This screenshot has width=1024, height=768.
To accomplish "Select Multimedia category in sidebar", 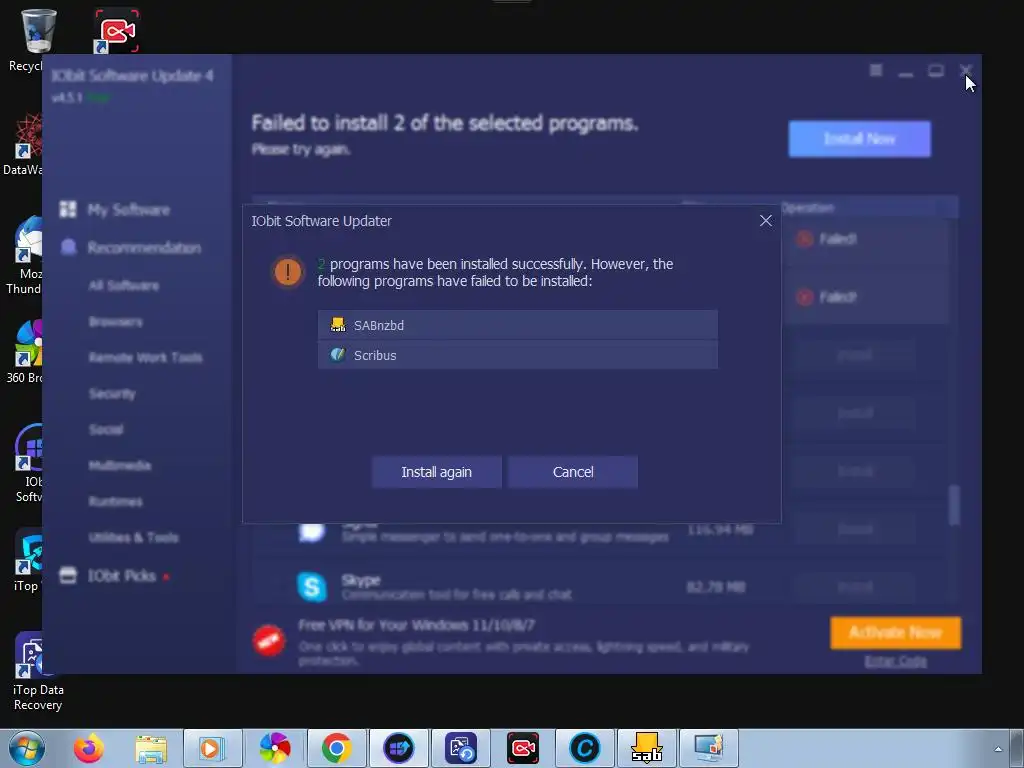I will (x=120, y=465).
